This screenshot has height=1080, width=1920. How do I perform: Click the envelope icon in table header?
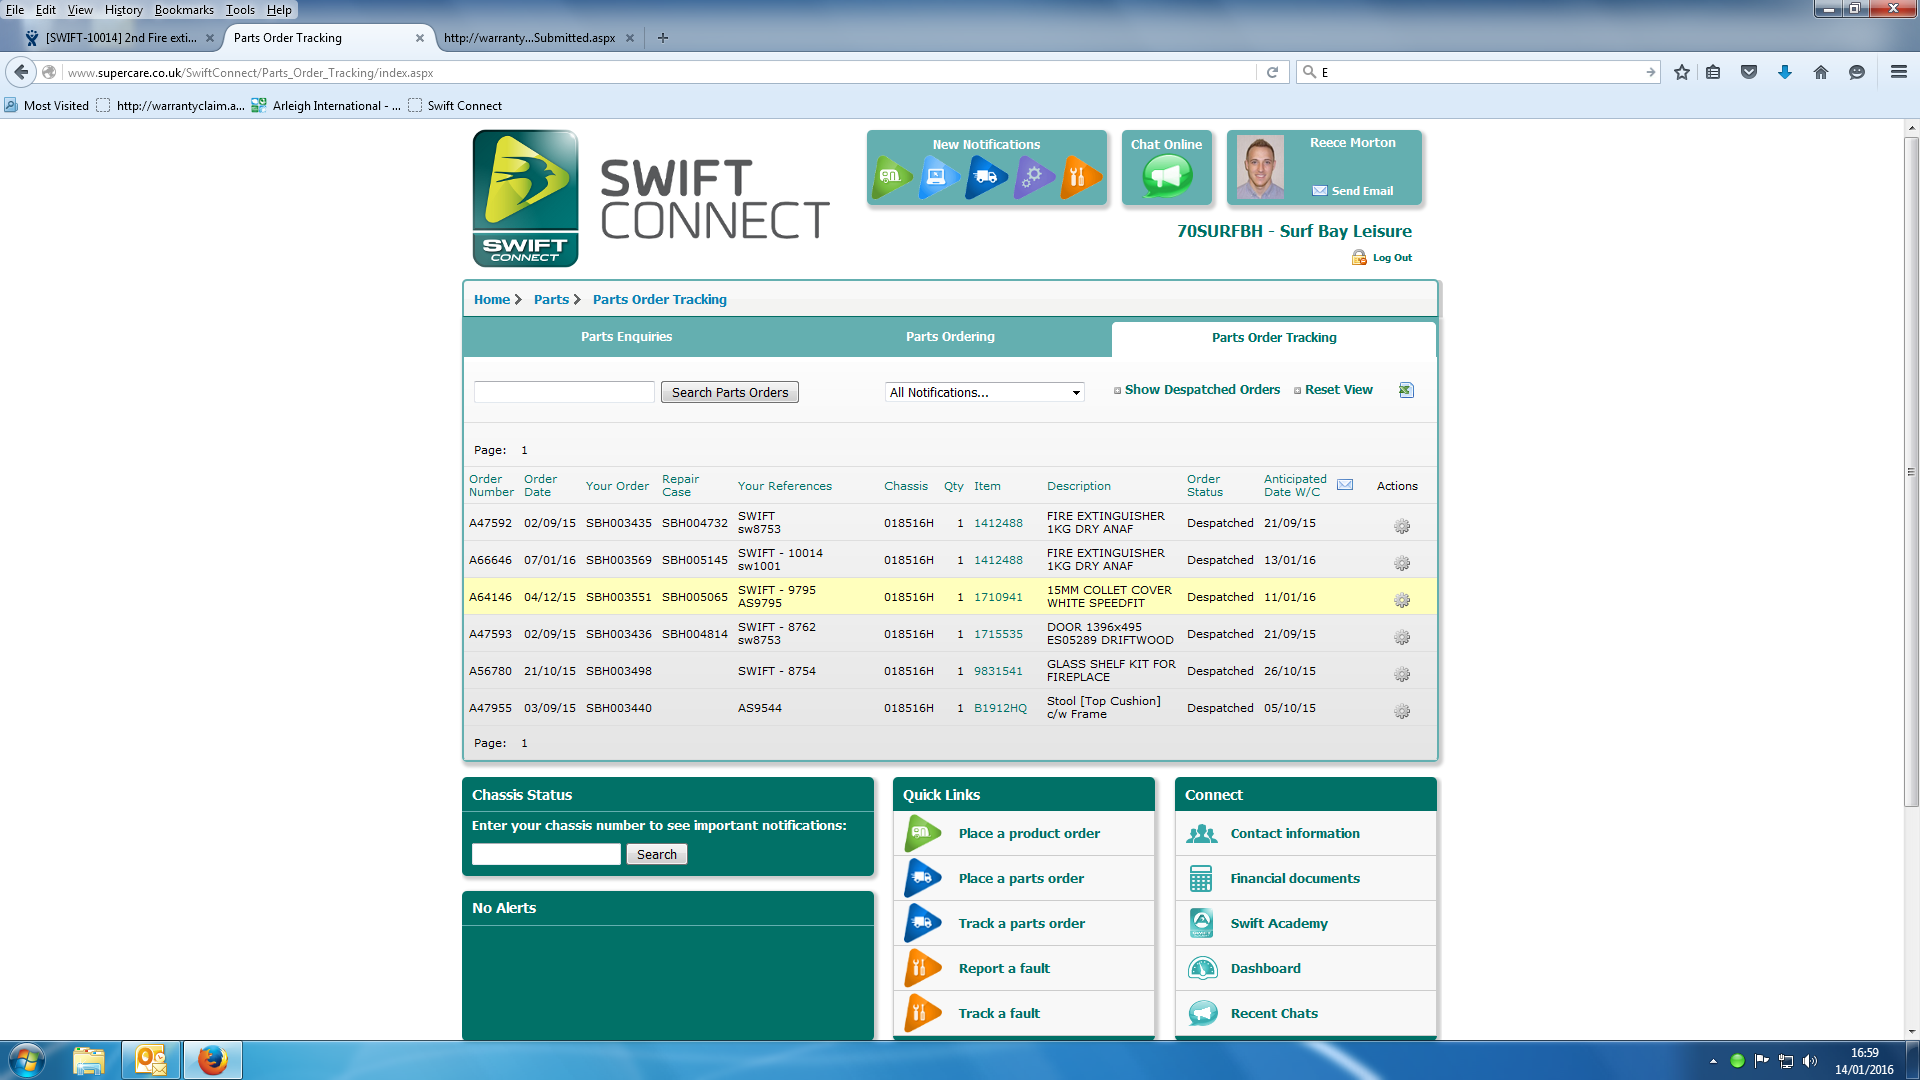(x=1345, y=485)
